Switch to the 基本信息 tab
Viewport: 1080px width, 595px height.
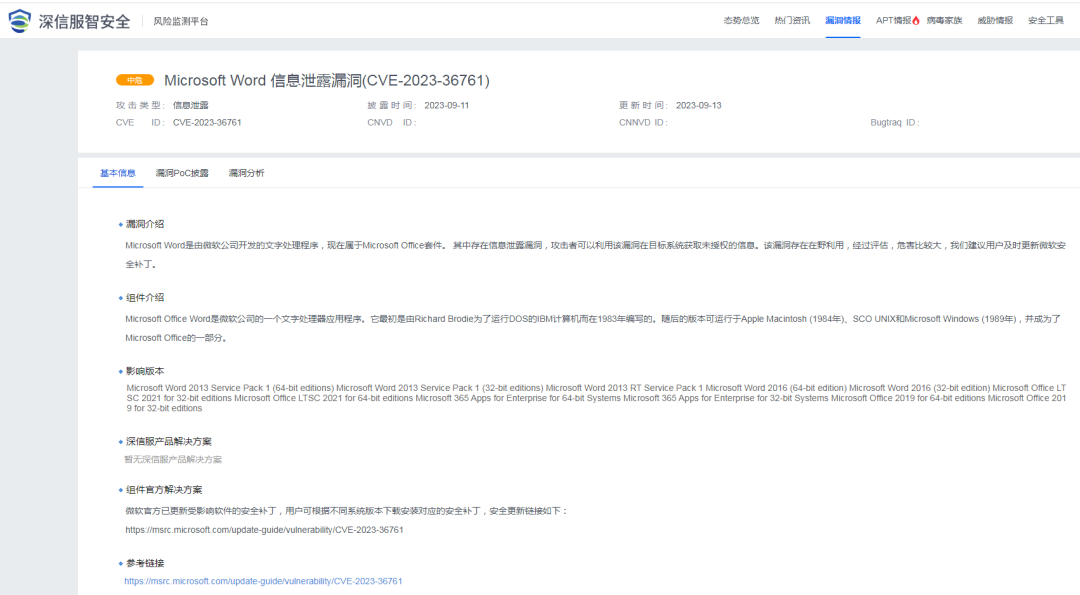(x=118, y=173)
